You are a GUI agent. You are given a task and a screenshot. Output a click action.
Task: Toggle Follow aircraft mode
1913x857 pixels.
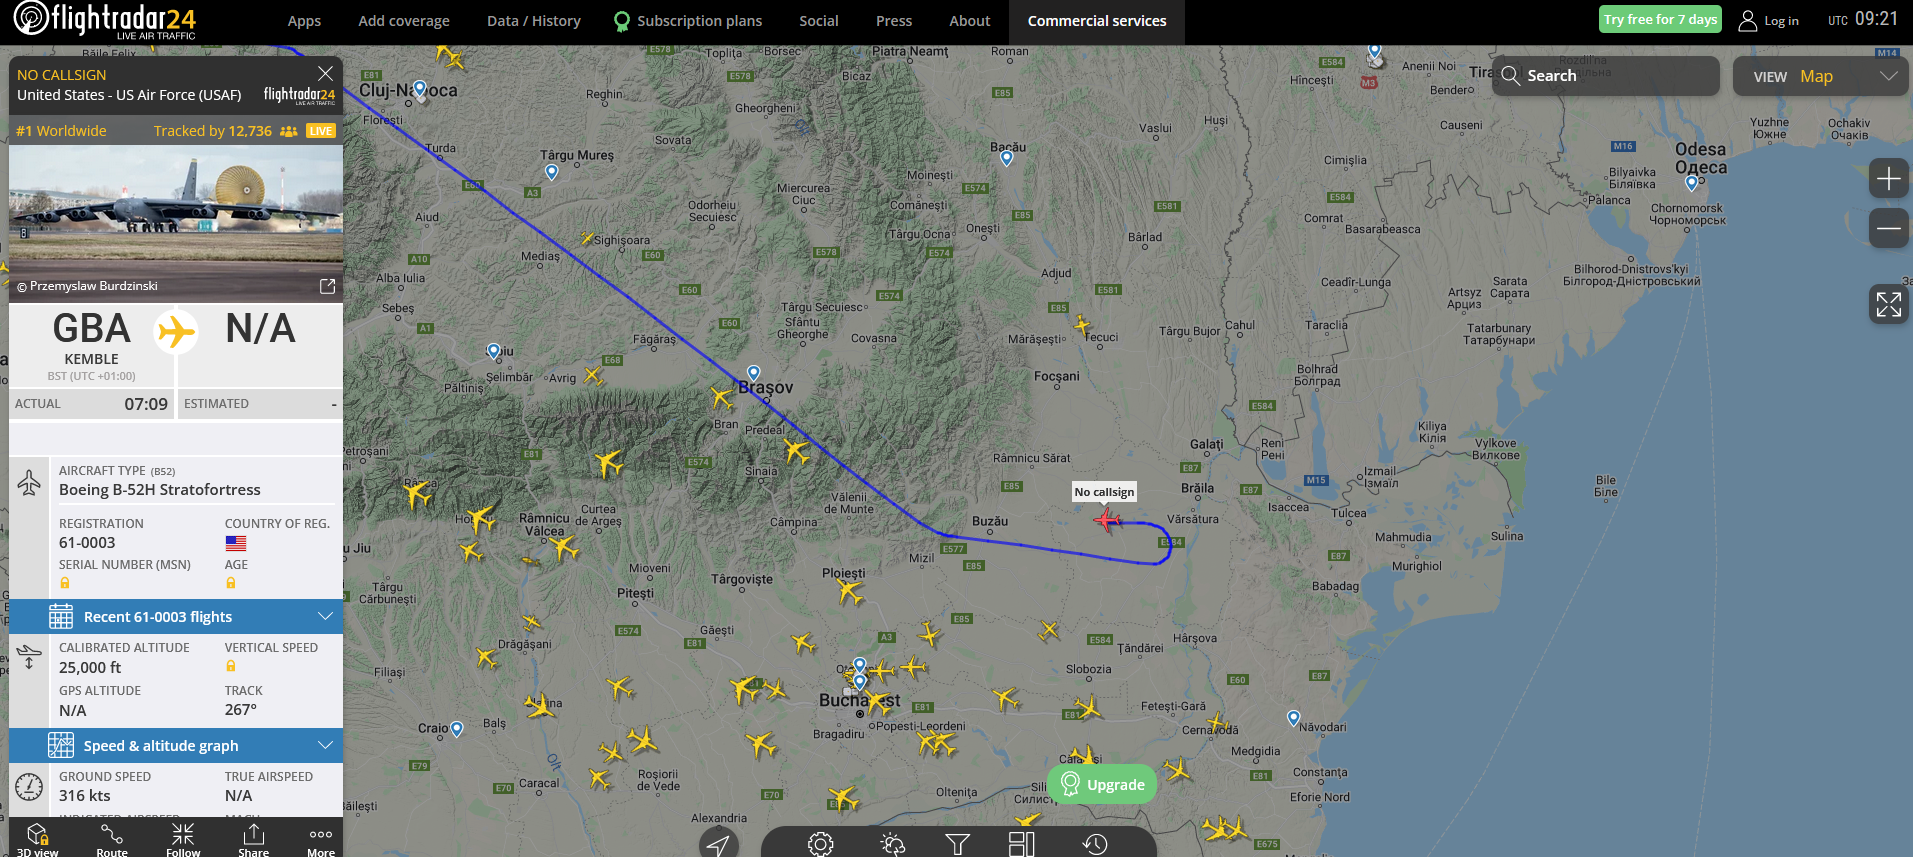coord(183,839)
